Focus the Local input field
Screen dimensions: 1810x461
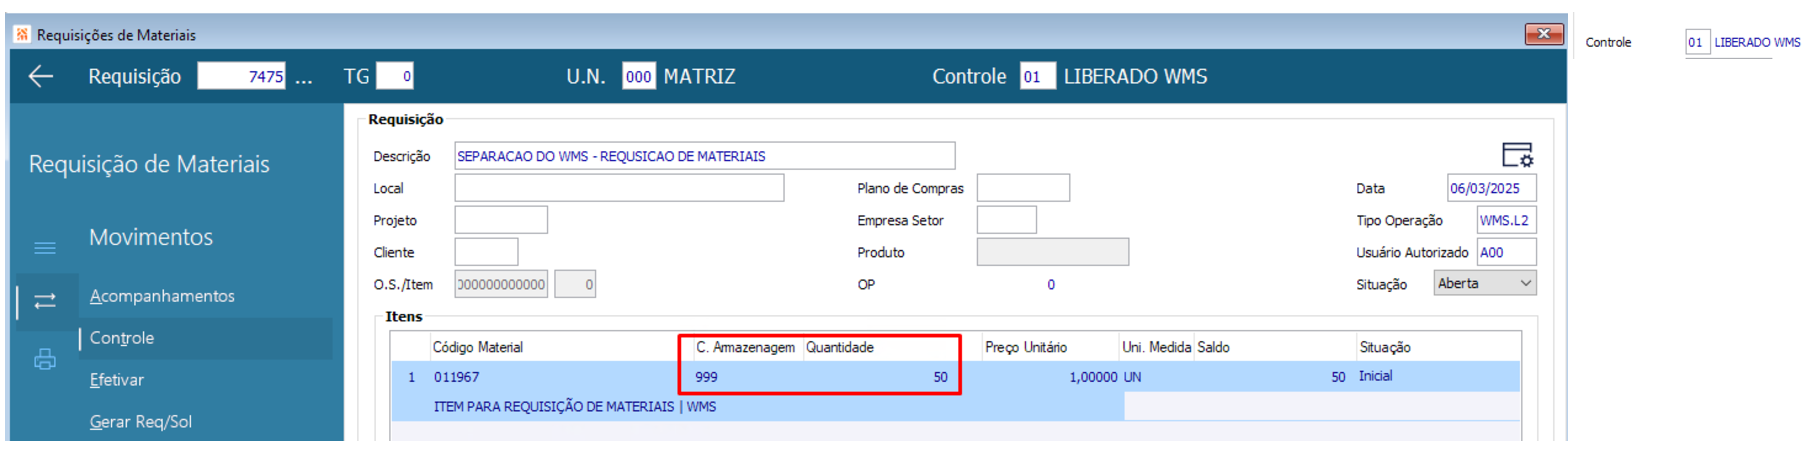pyautogui.click(x=619, y=188)
